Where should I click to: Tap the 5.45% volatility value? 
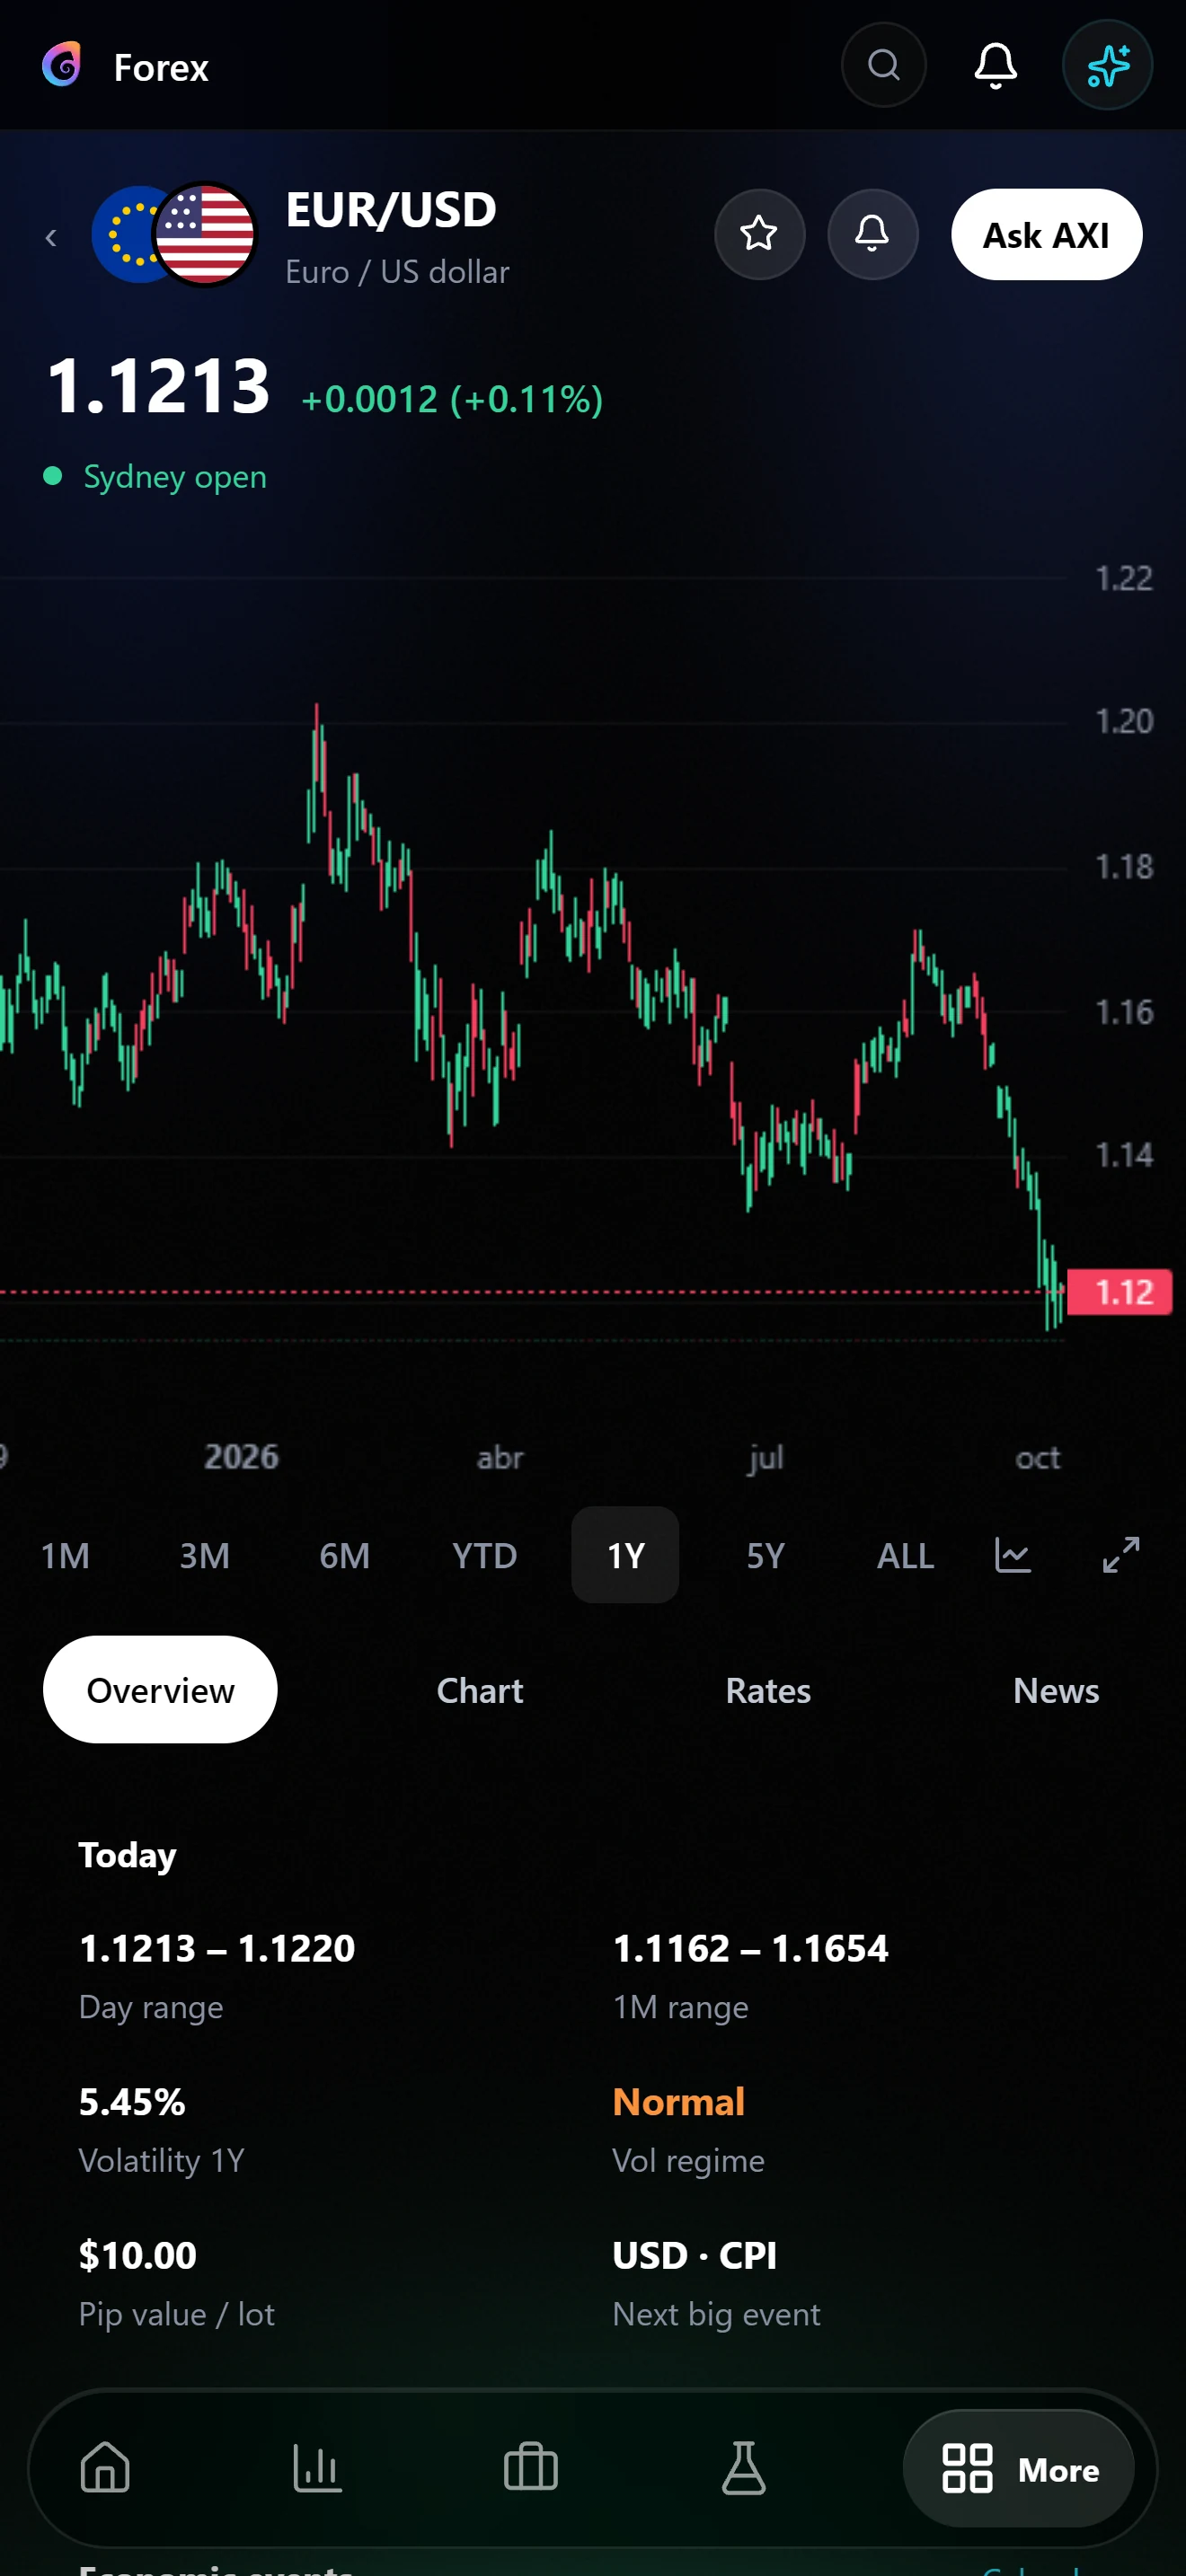coord(132,2102)
